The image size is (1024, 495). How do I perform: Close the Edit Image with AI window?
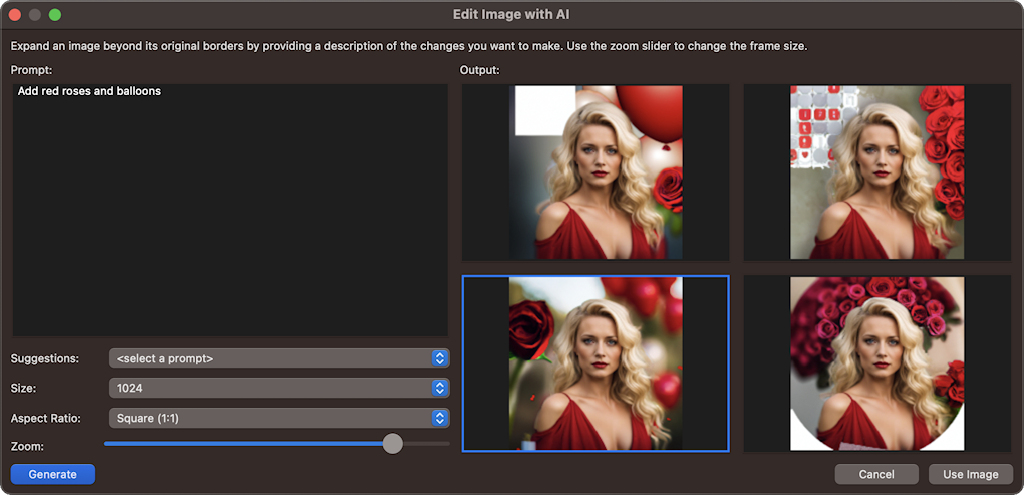[15, 15]
